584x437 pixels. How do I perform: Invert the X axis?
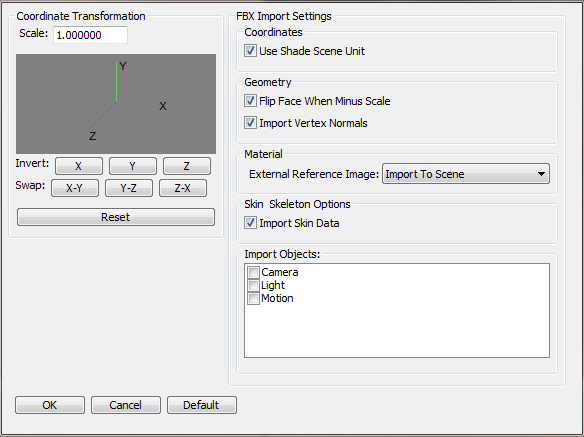coord(79,166)
